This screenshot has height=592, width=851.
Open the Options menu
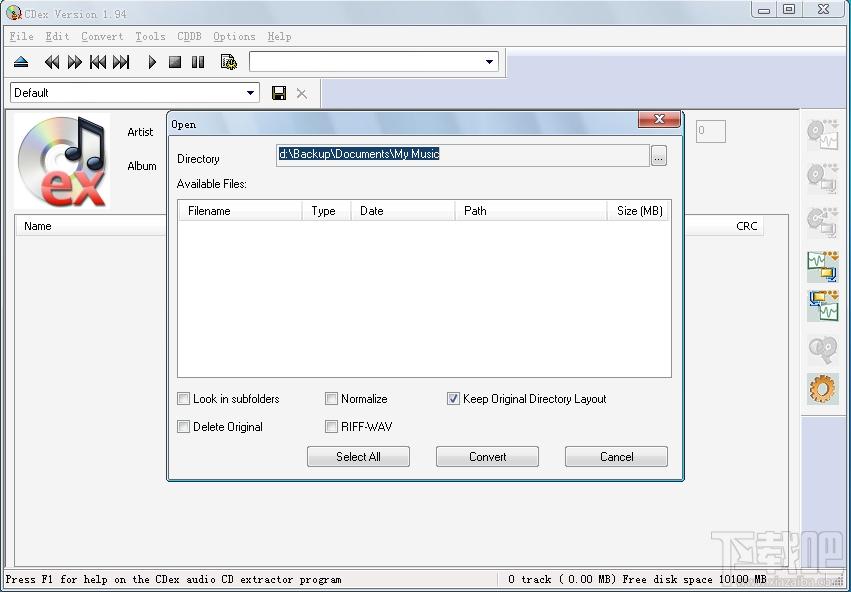click(234, 36)
